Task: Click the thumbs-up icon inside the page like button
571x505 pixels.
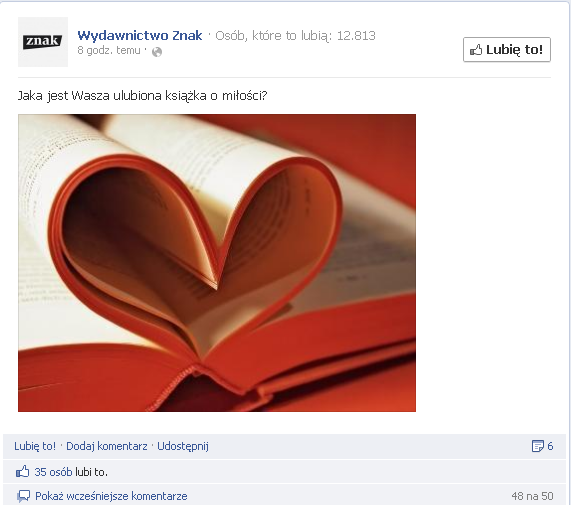Action: coord(476,50)
